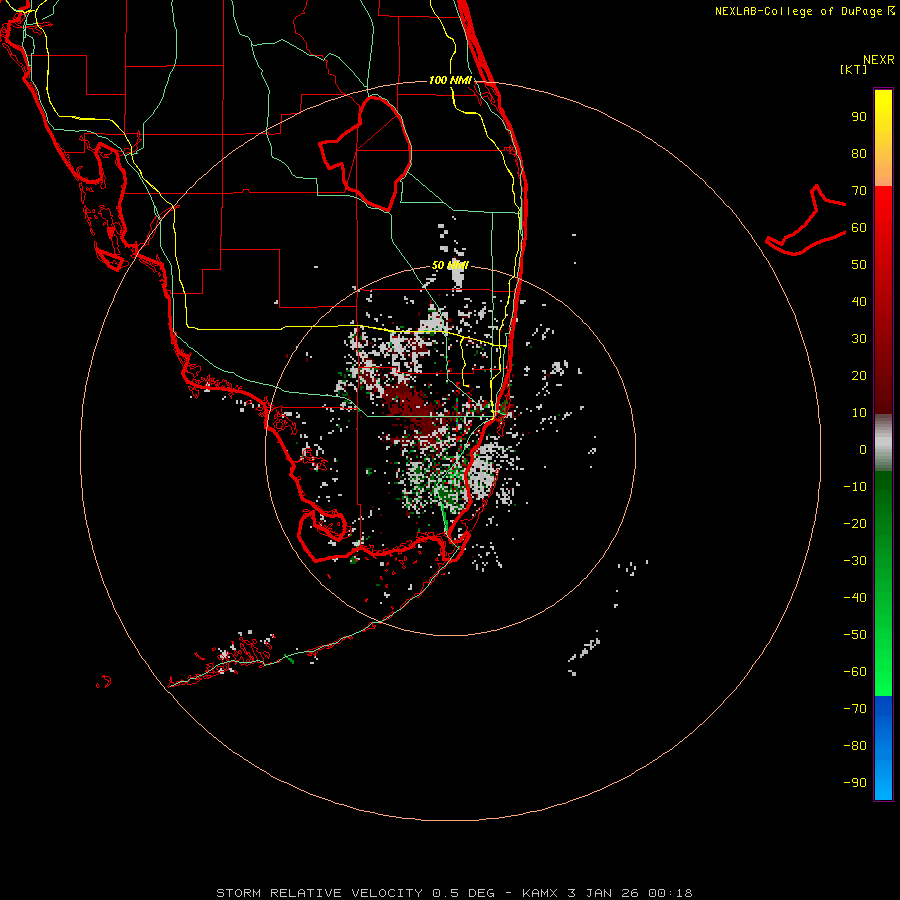Click the -20 value on the velocity scale
Viewport: 900px width, 900px height.
(855, 523)
